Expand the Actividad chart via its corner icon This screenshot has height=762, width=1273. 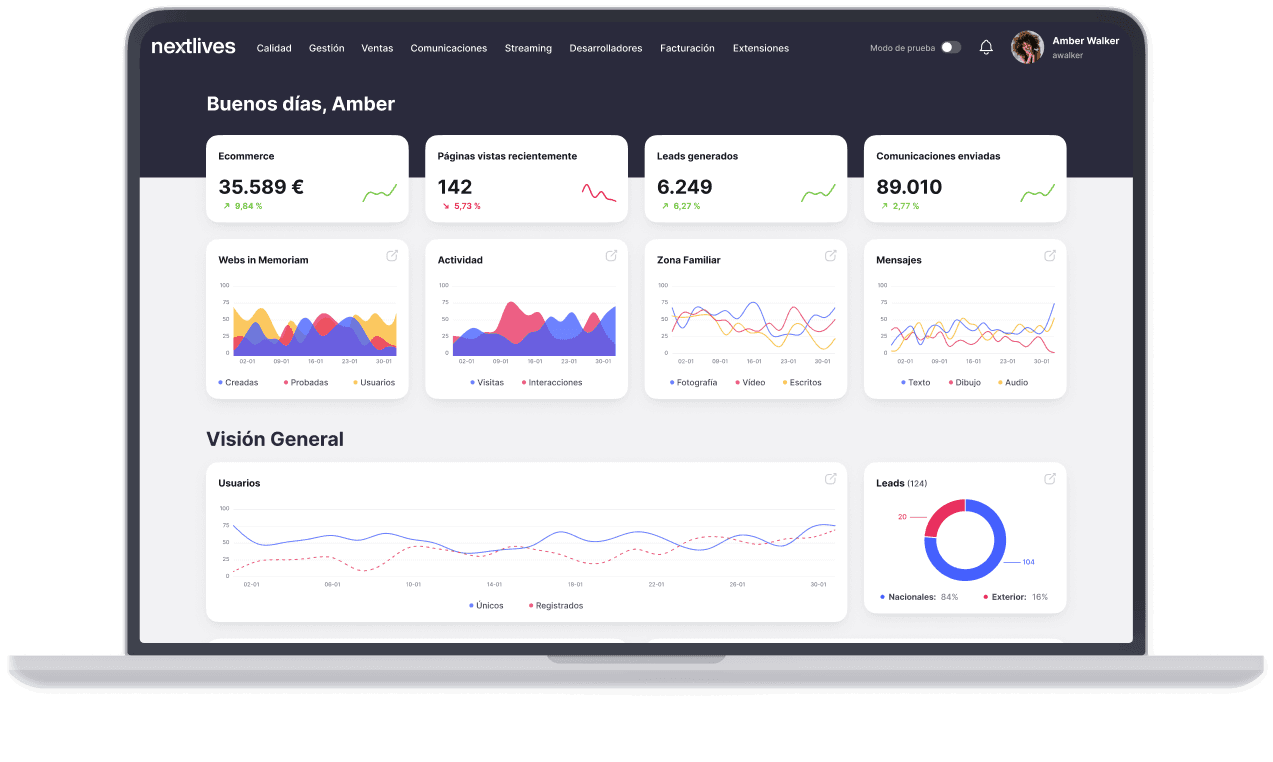click(611, 256)
